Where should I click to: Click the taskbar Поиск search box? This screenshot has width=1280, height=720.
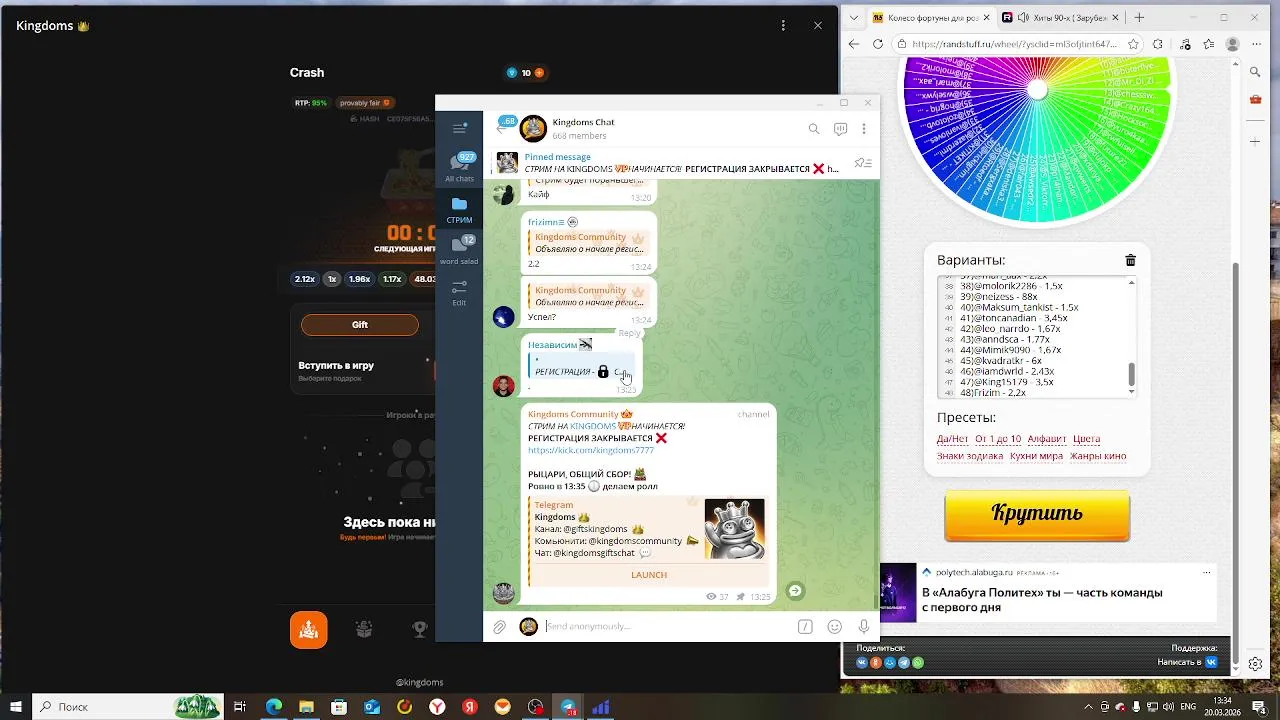point(129,707)
